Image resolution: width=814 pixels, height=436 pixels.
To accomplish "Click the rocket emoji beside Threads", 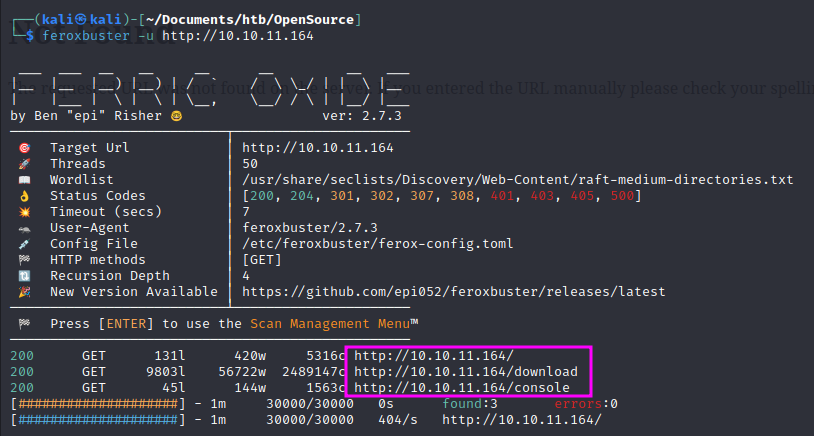I will (24, 164).
